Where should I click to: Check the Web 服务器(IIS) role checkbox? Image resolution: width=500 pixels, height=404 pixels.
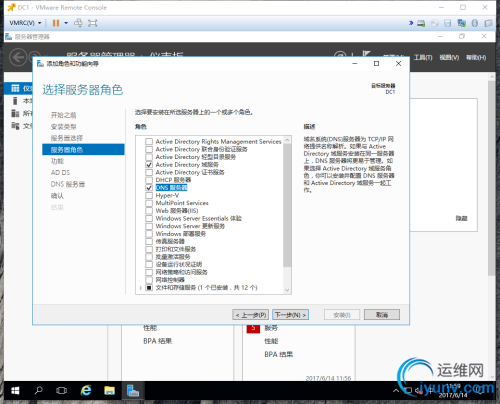click(149, 211)
